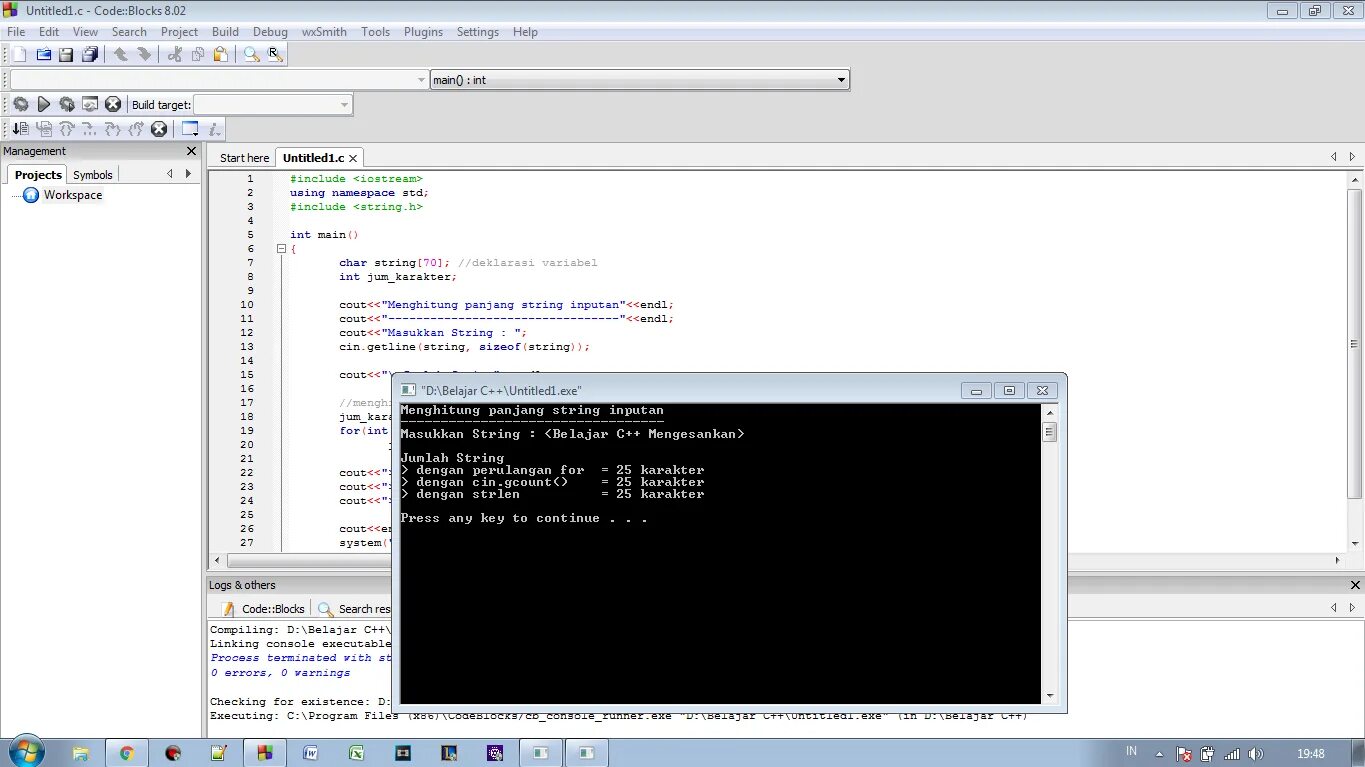The width and height of the screenshot is (1365, 767).
Task: Open the Build target dropdown
Action: click(x=273, y=105)
